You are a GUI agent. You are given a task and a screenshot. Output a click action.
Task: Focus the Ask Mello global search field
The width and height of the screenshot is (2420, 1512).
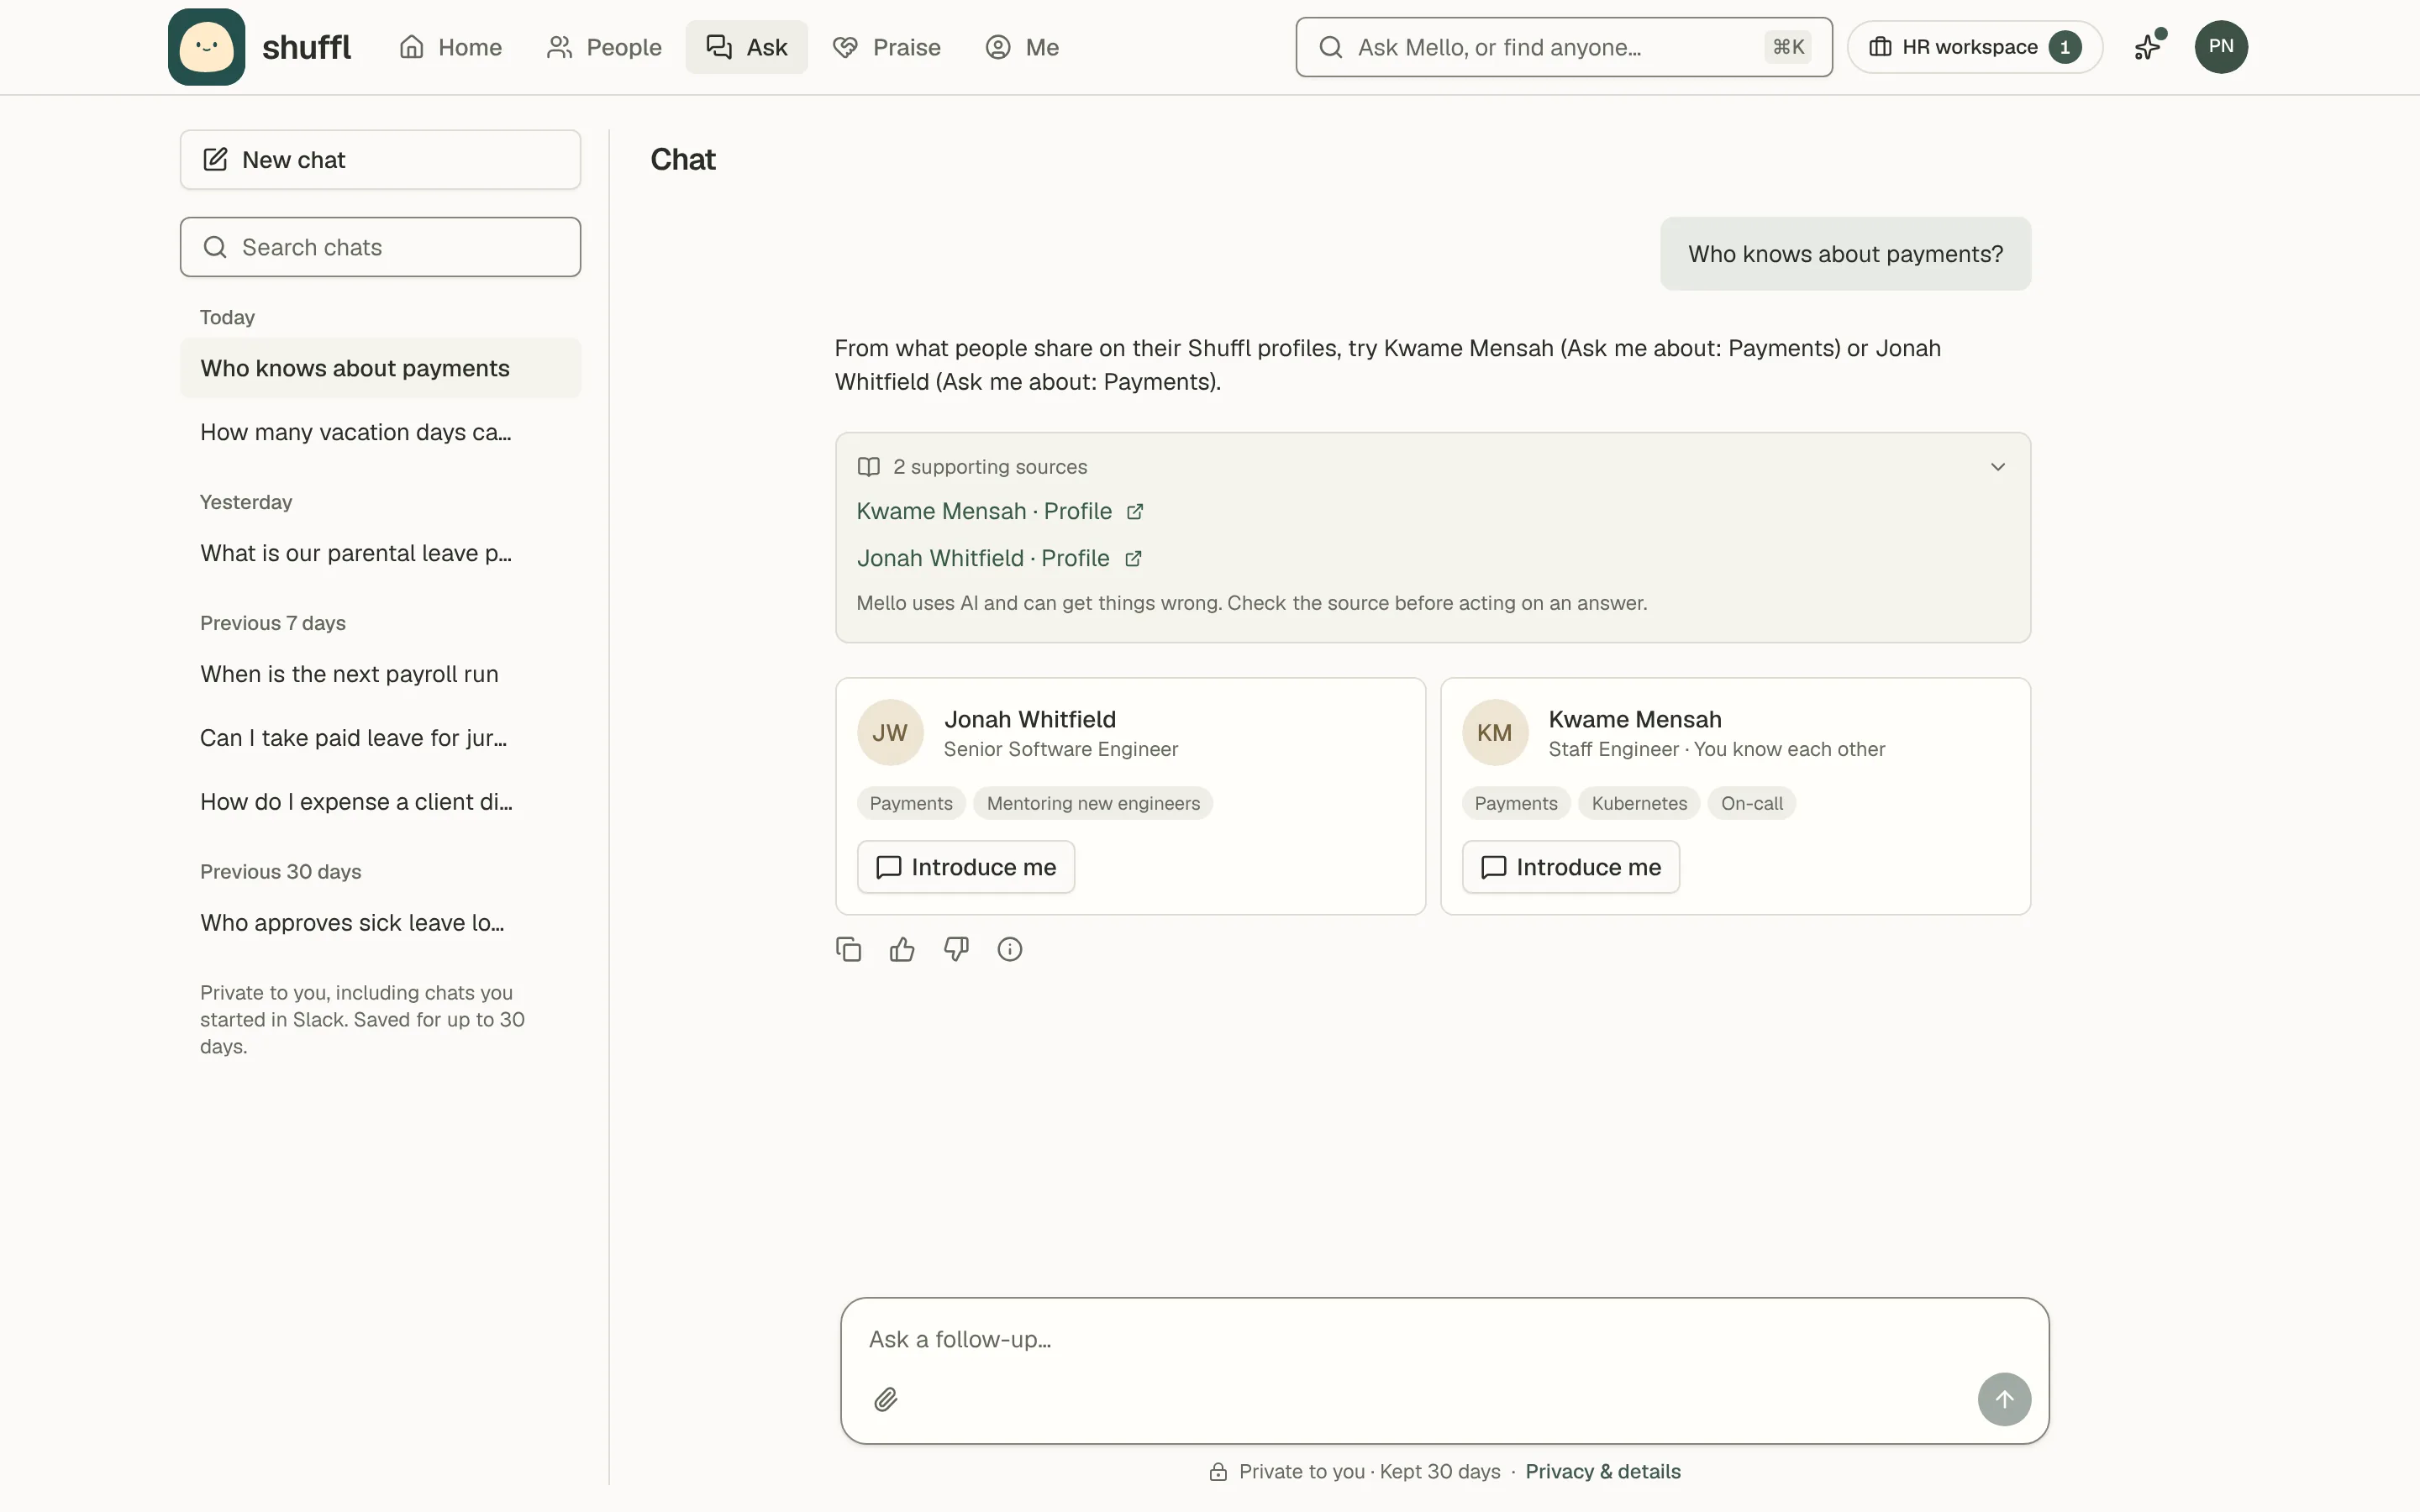tap(1563, 47)
